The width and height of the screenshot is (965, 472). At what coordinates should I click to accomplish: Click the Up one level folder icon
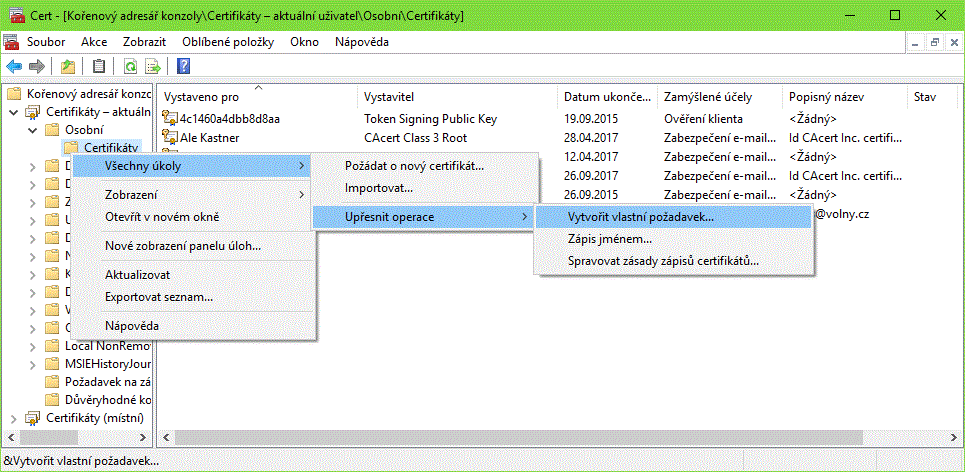tap(68, 67)
